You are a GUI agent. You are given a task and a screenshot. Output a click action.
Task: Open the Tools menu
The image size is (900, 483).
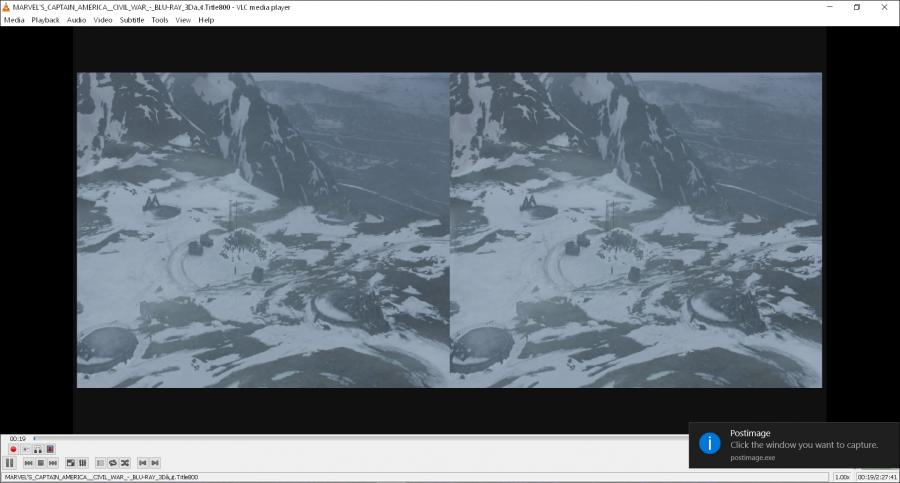160,20
